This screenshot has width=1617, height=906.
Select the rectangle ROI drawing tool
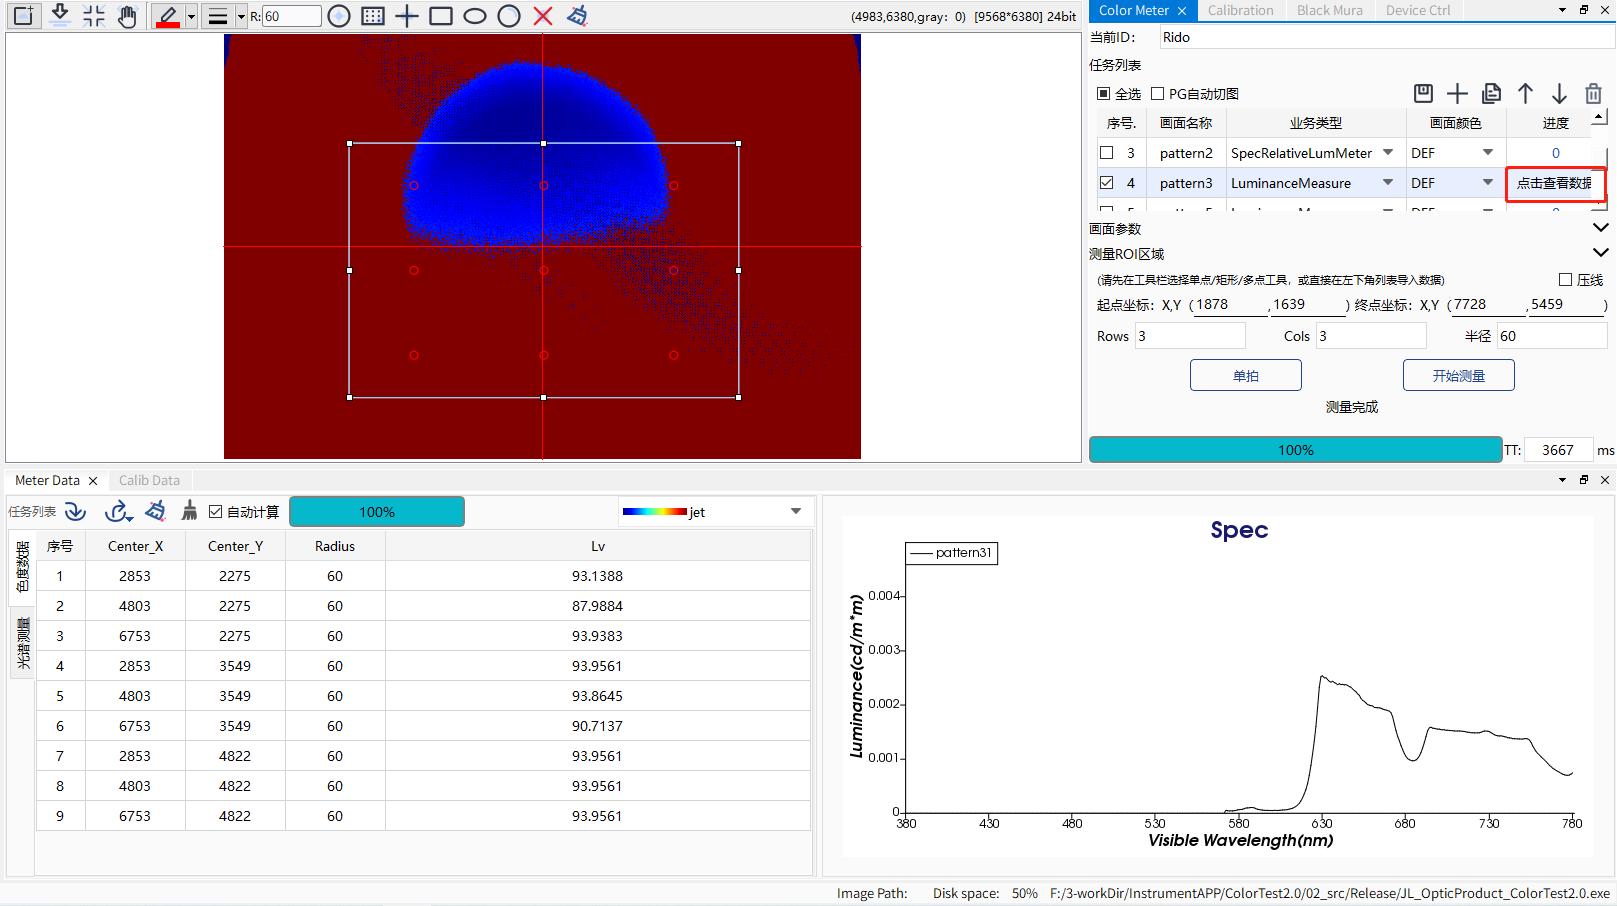tap(441, 16)
